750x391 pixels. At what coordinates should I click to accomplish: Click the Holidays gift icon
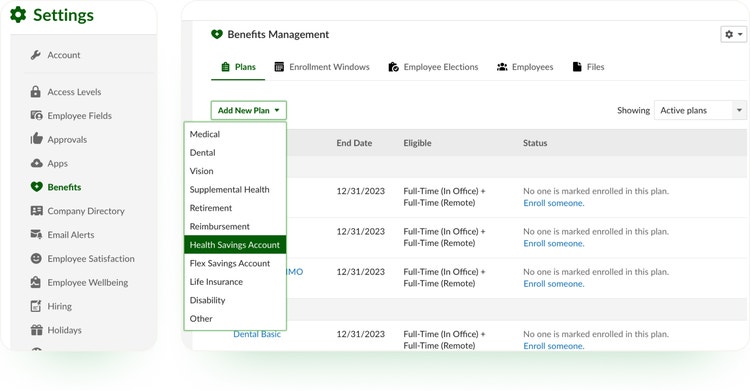[x=36, y=330]
